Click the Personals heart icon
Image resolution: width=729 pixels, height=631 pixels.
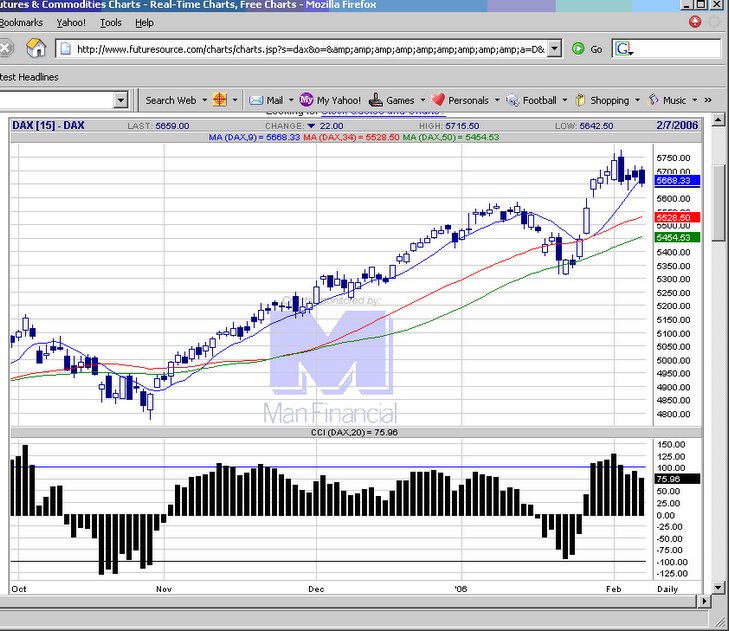[438, 100]
